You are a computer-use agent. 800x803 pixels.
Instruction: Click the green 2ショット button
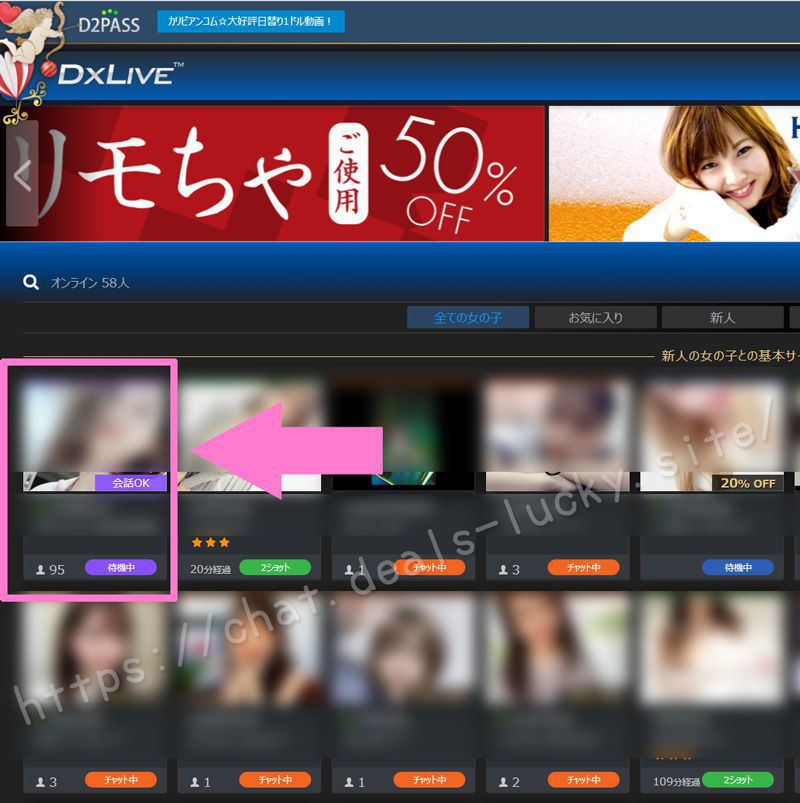click(273, 567)
